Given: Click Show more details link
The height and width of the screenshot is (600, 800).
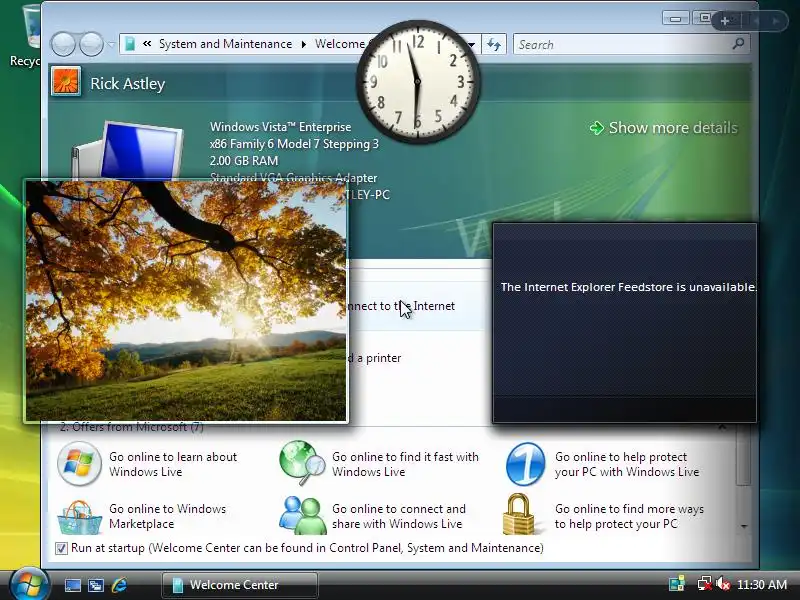Looking at the screenshot, I should click(x=673, y=128).
